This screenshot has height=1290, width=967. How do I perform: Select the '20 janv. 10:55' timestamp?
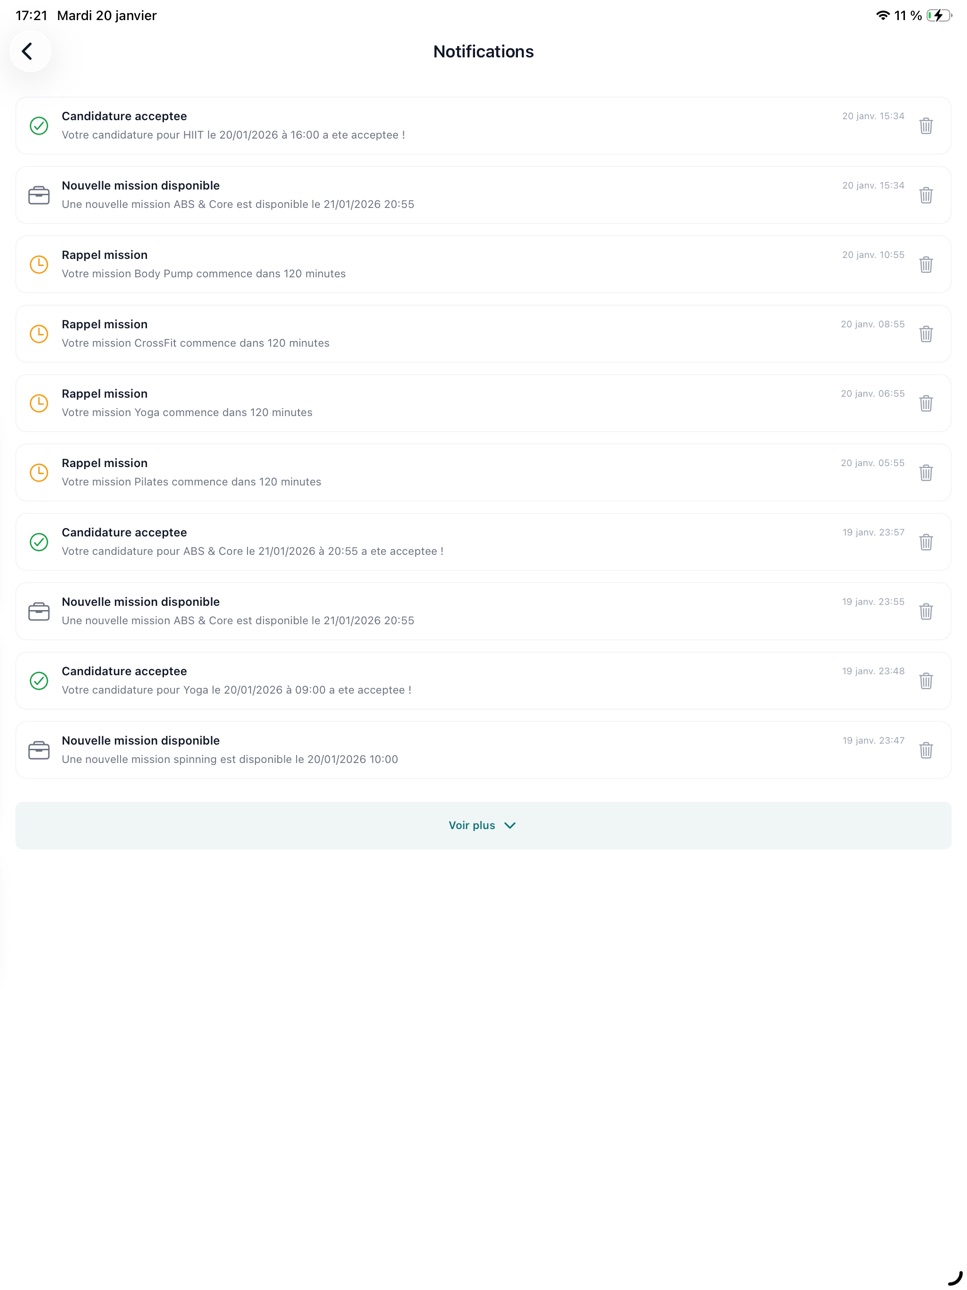pyautogui.click(x=873, y=255)
